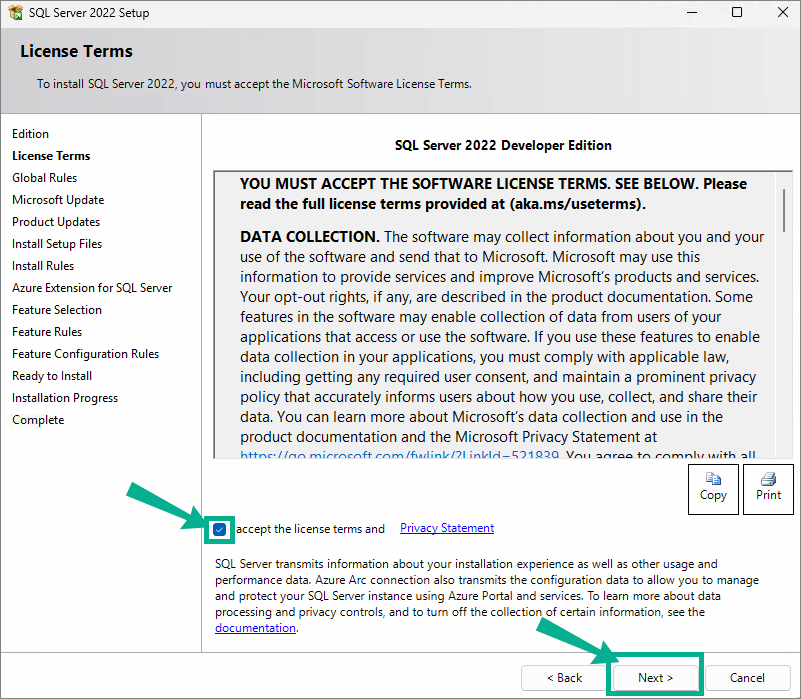
Task: Print the license terms
Action: 768,489
